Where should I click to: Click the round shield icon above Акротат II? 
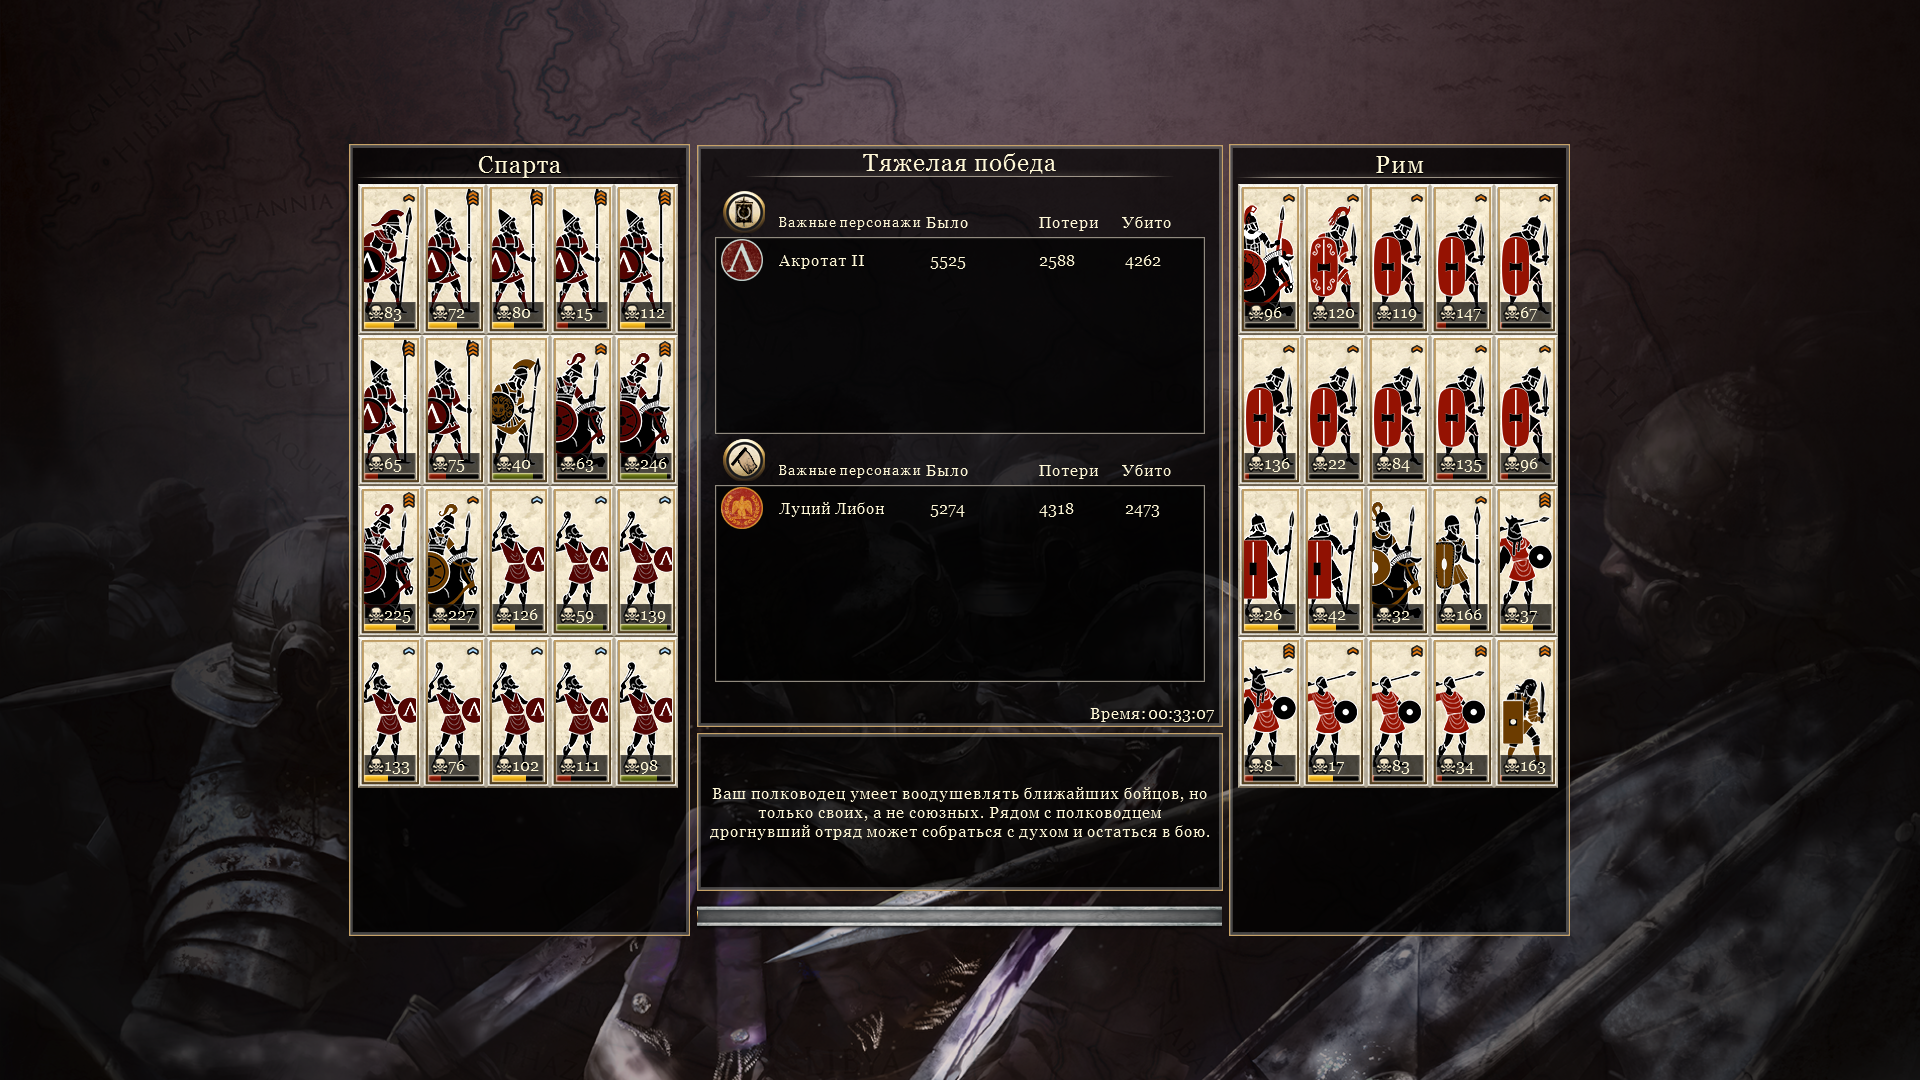click(744, 212)
